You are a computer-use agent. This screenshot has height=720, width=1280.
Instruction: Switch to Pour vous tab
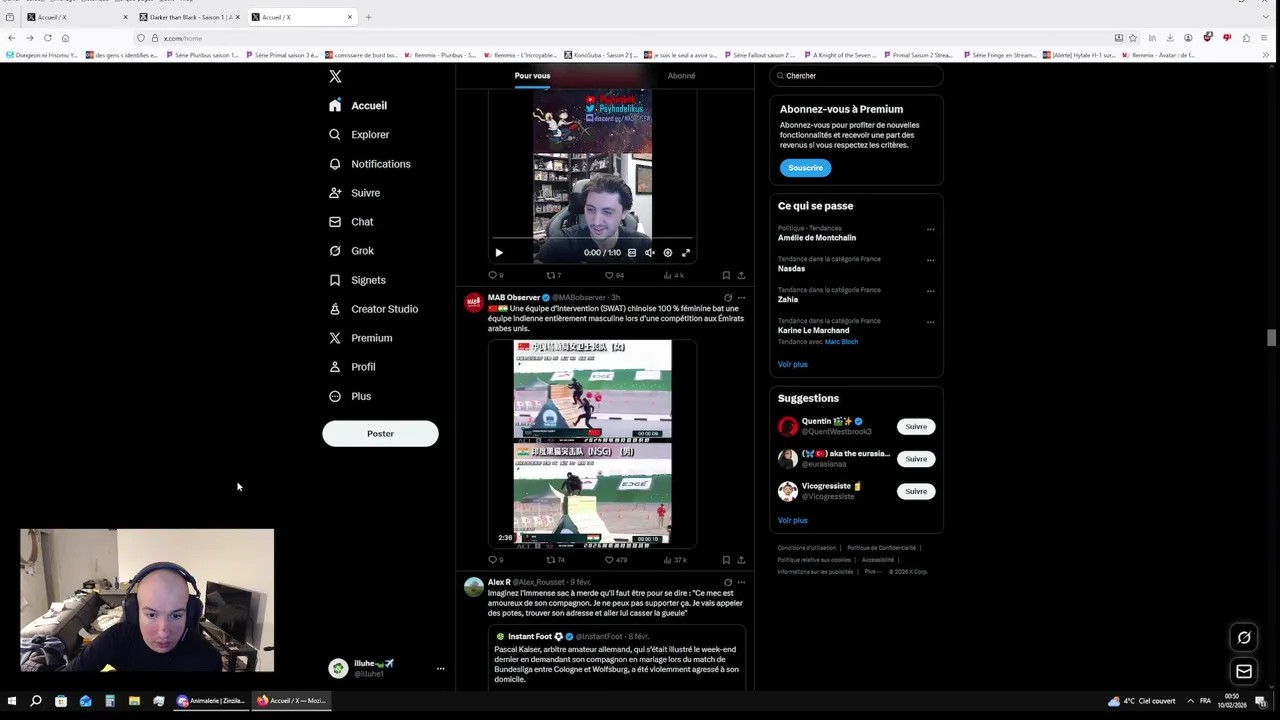532,76
